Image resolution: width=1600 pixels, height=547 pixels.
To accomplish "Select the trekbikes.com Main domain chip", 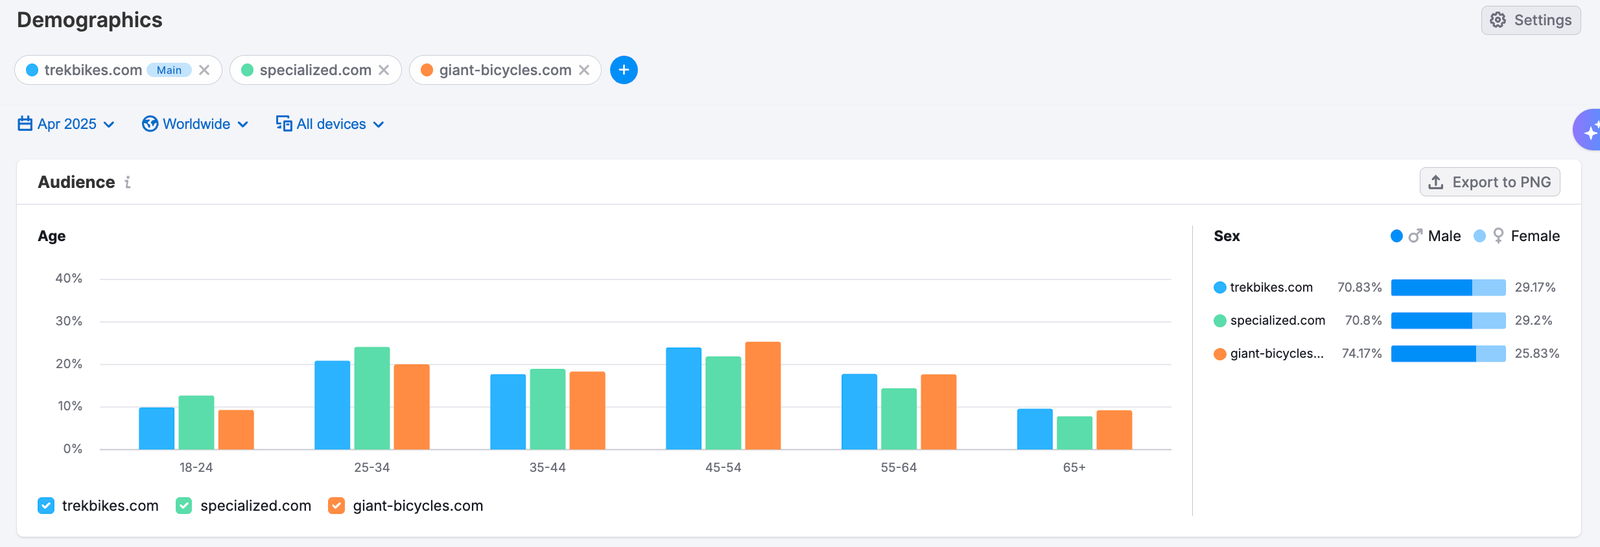I will coord(93,70).
